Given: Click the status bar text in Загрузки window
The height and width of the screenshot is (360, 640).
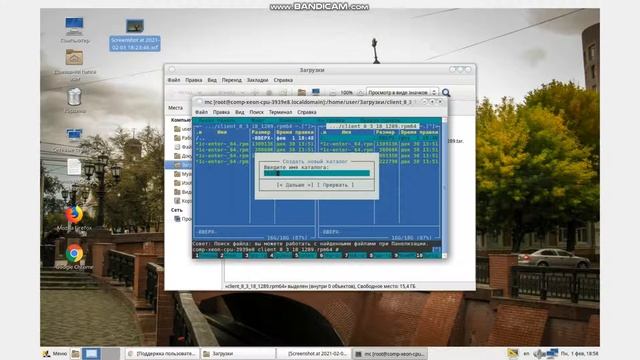Looking at the screenshot, I should pyautogui.click(x=320, y=286).
